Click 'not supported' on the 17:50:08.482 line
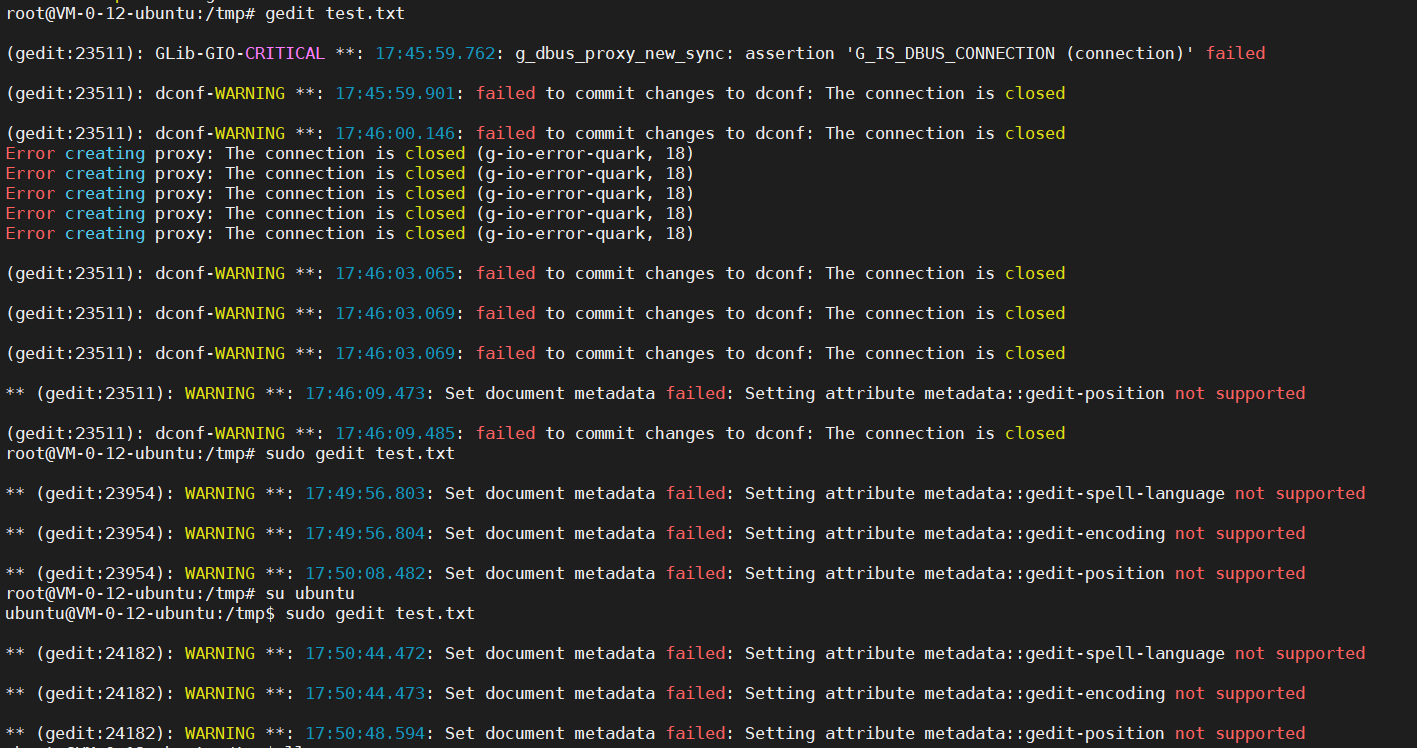This screenshot has height=748, width=1417. tap(1240, 573)
